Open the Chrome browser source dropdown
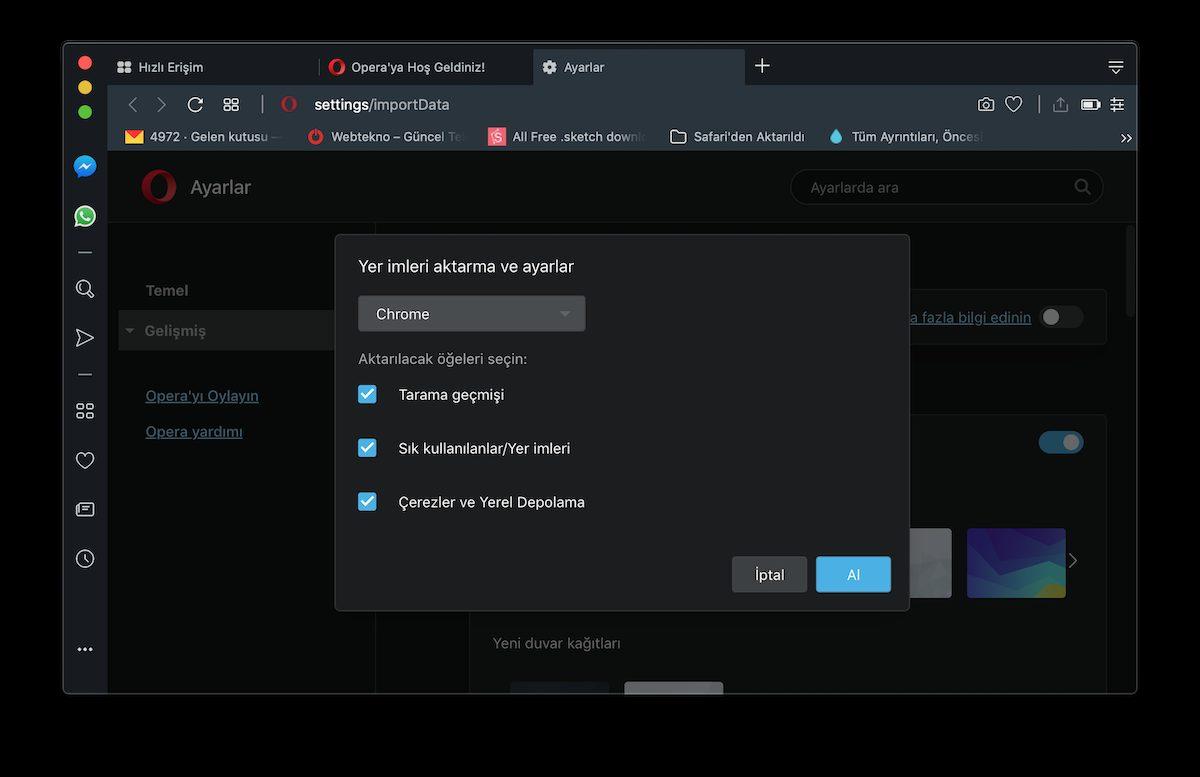 471,314
